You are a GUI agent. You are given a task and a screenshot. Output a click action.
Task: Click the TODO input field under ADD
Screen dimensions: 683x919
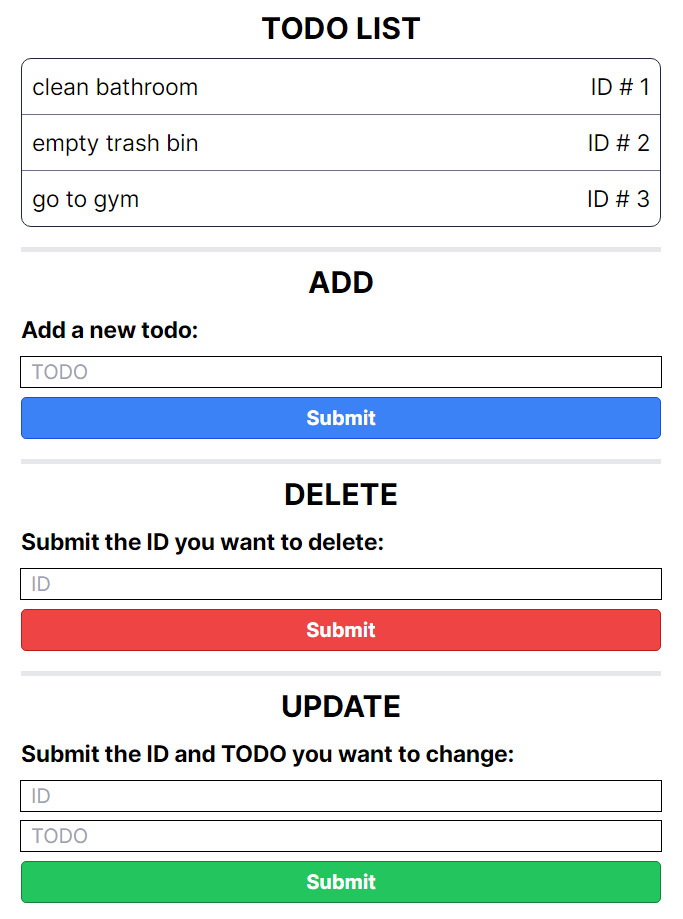click(x=341, y=371)
